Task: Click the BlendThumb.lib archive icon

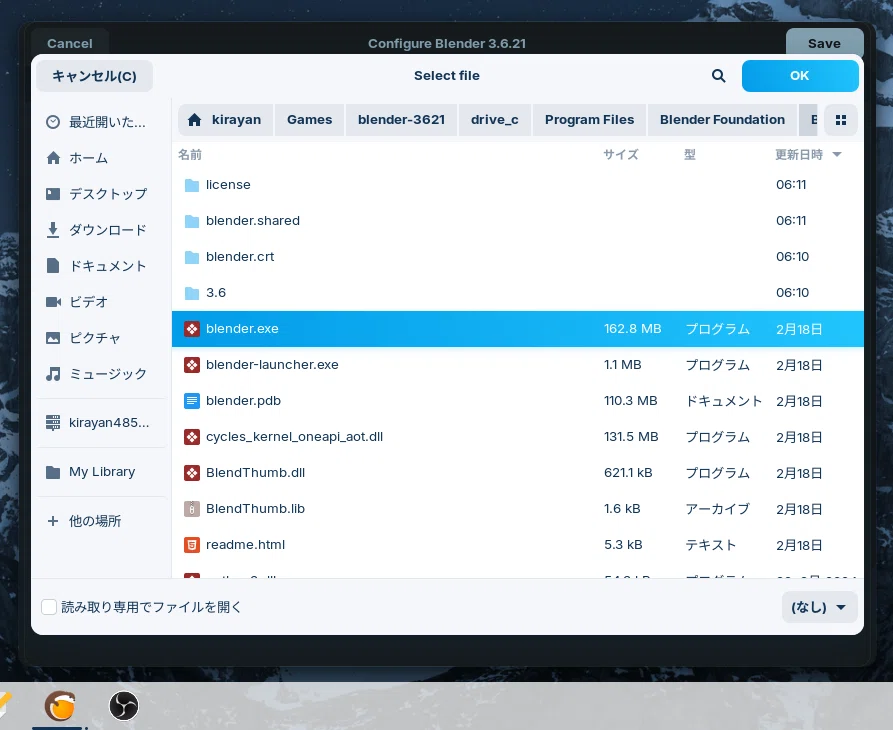Action: click(x=192, y=508)
